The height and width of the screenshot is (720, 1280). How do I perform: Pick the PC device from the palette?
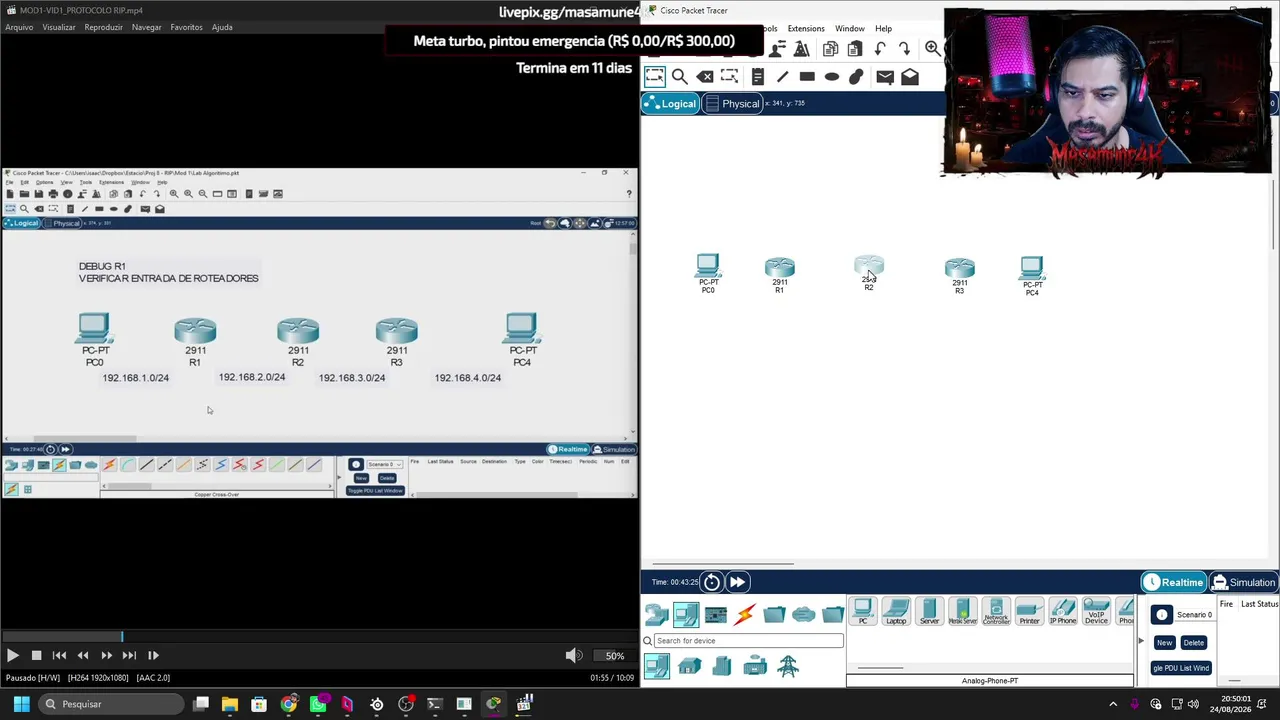[863, 612]
